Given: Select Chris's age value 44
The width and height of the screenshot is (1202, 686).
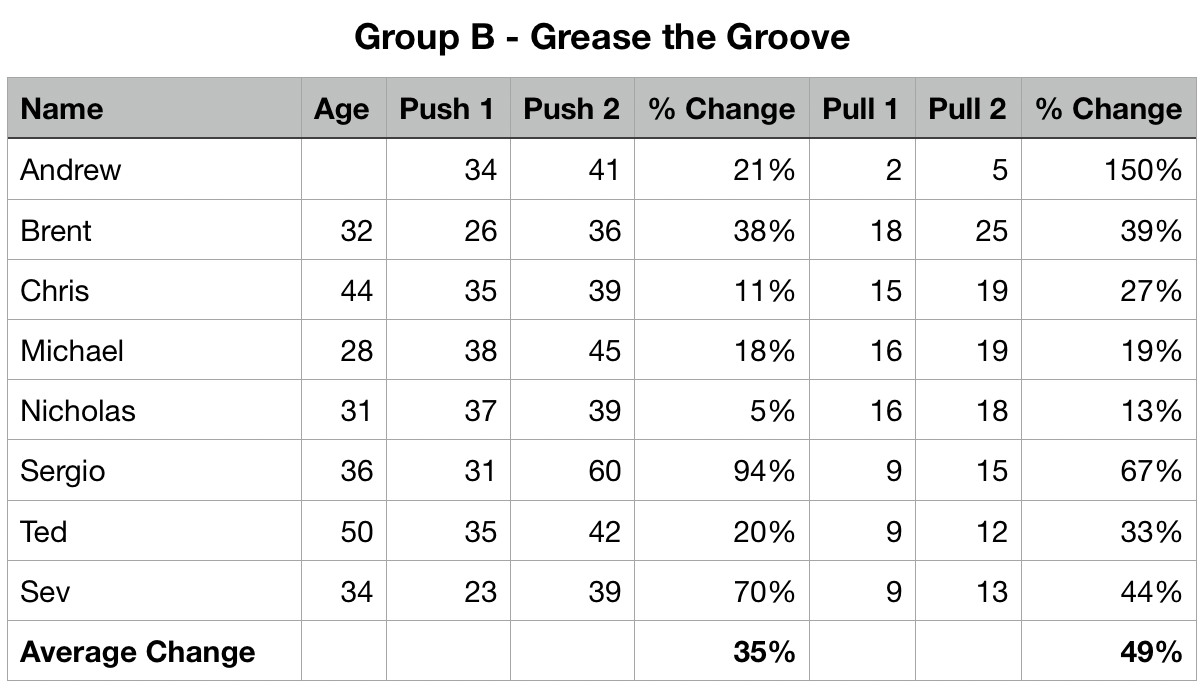Looking at the screenshot, I should tap(356, 291).
